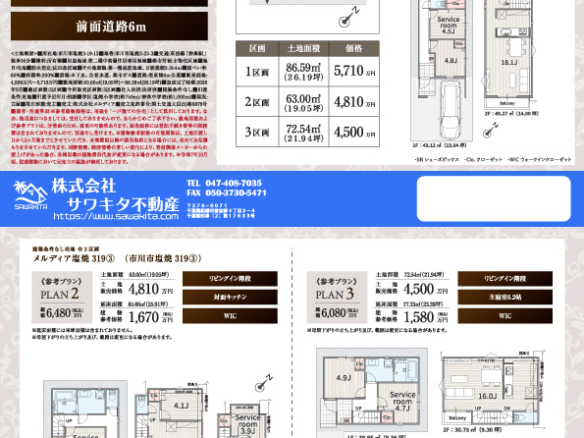Click the WIC banner in PLAN 3 section
Screen dimensions: 584x438
coord(505,316)
